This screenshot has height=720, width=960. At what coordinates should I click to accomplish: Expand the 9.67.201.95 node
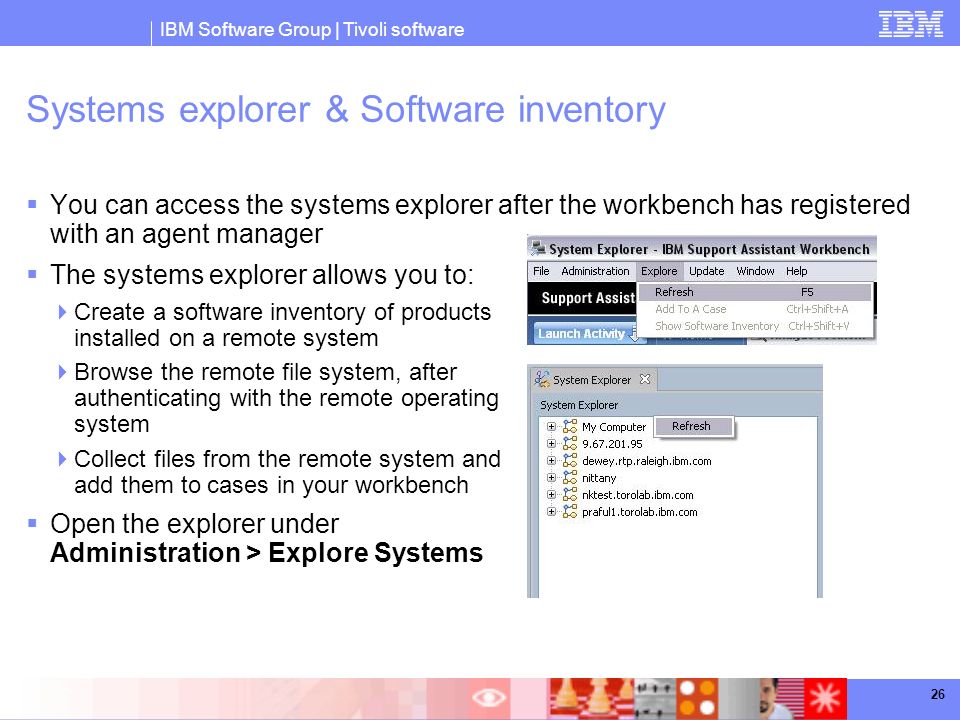click(x=551, y=444)
